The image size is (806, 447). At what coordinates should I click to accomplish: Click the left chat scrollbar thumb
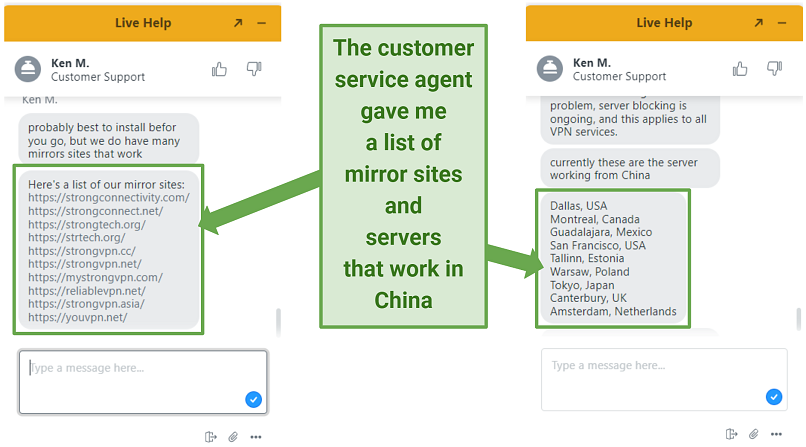pos(278,321)
